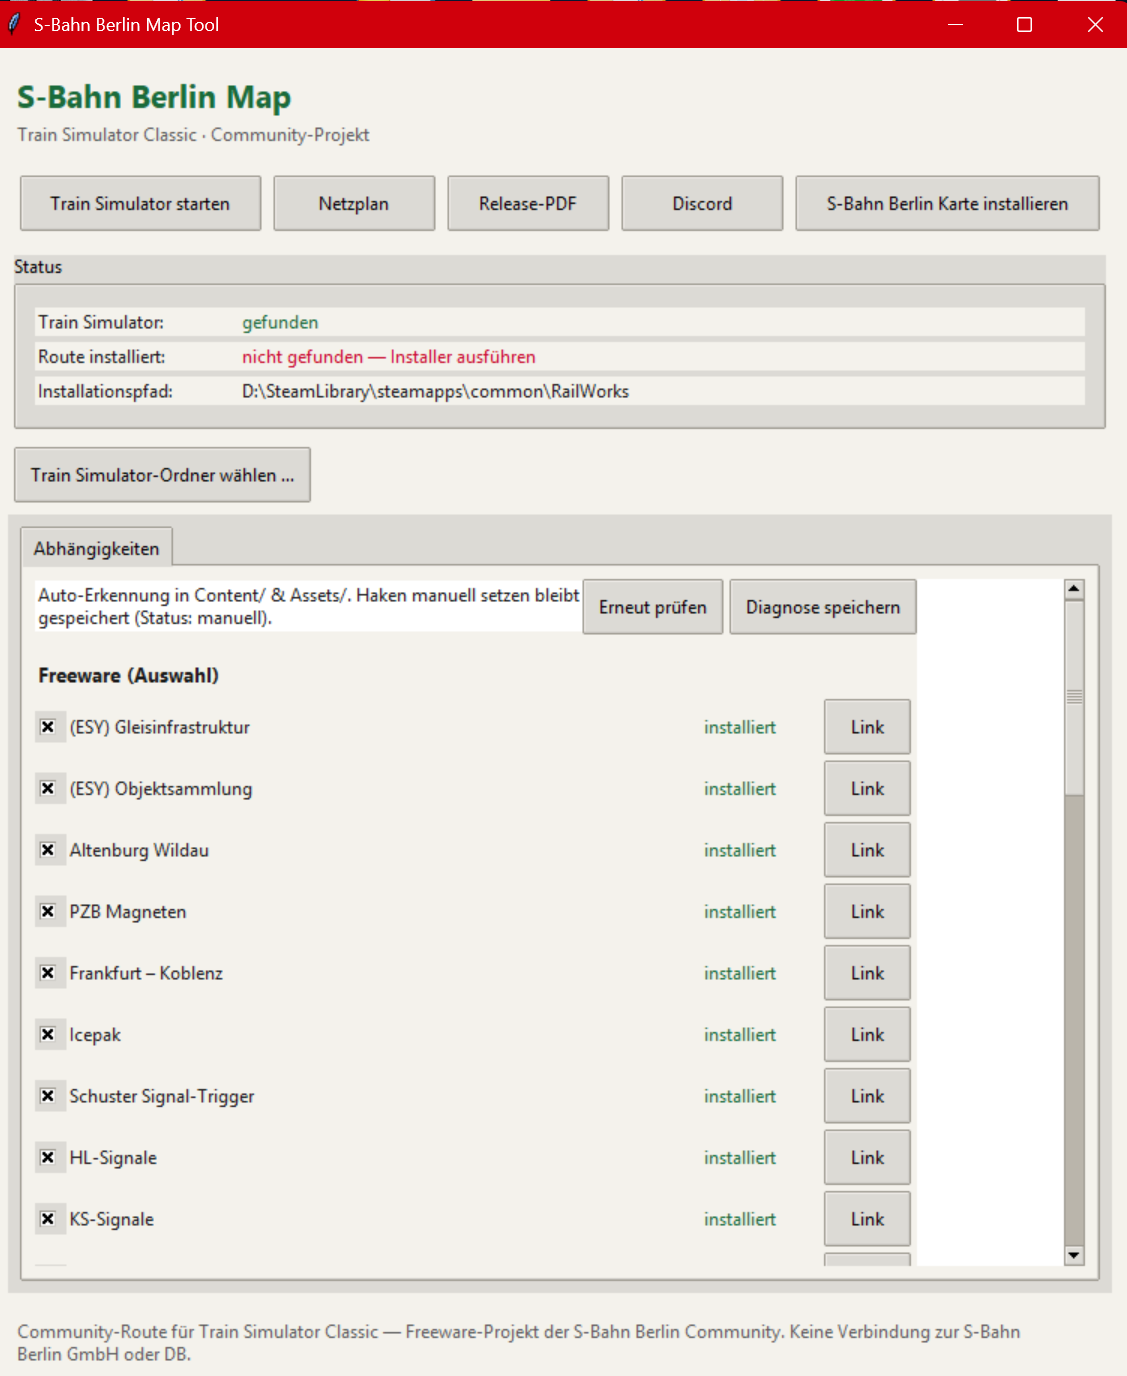
Task: Click the 'Freeware (Auswahl)' heading
Action: pyautogui.click(x=128, y=675)
